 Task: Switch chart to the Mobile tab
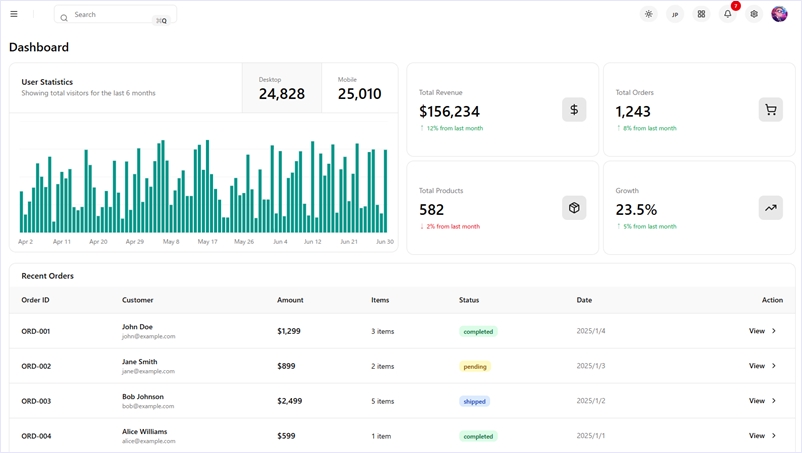click(359, 88)
